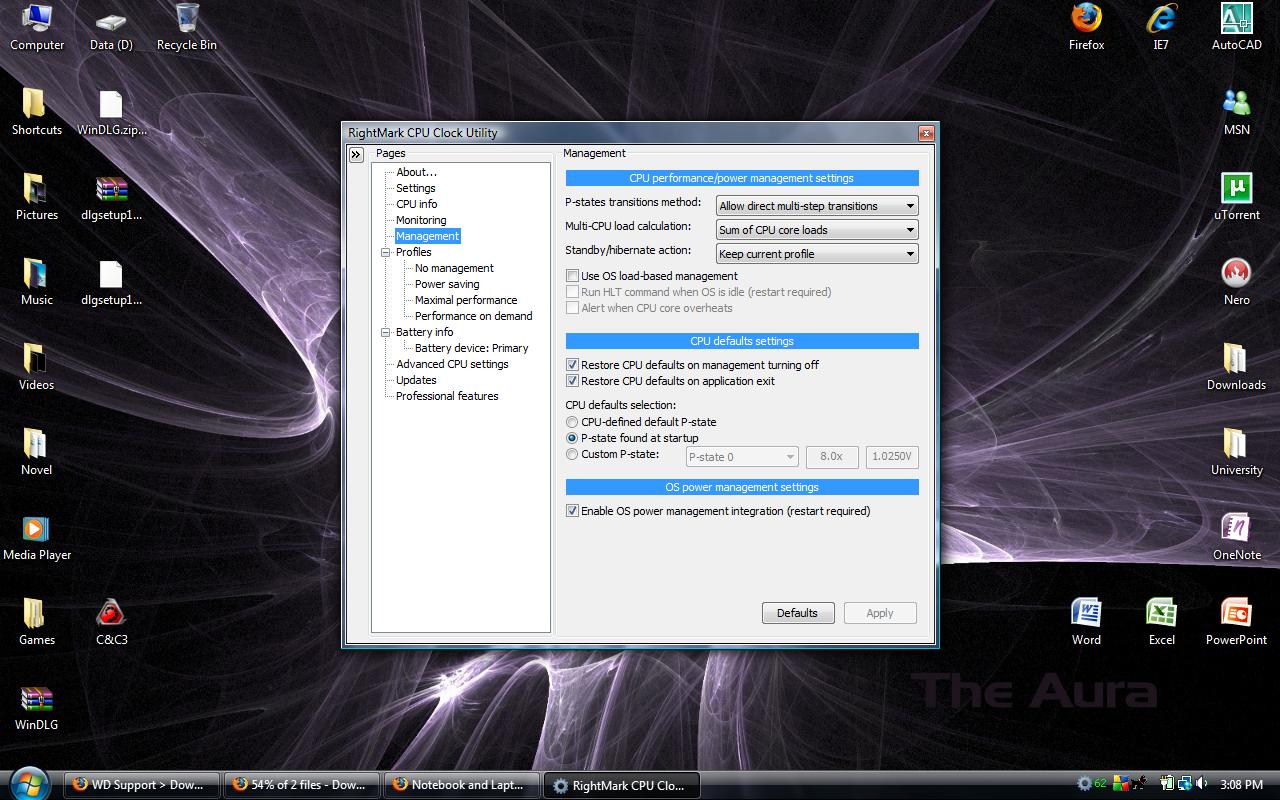The height and width of the screenshot is (800, 1280).
Task: Open uTorrent desktop shortcut
Action: click(x=1237, y=197)
